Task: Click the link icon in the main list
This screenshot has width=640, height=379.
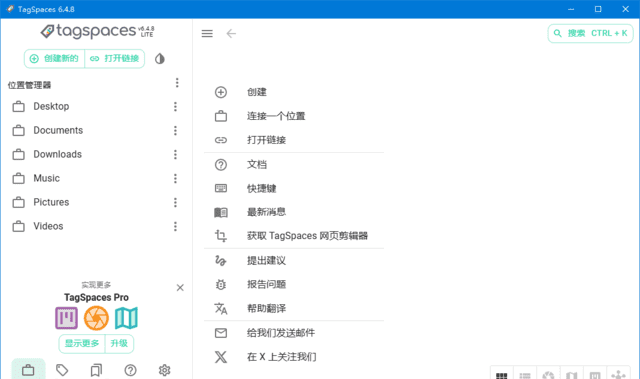Action: (x=221, y=140)
